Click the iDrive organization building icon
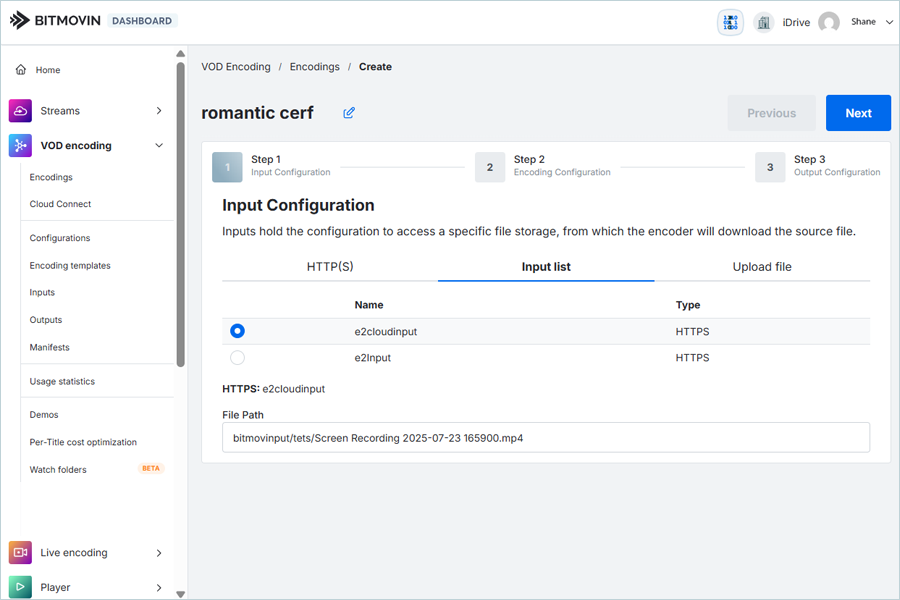 764,22
